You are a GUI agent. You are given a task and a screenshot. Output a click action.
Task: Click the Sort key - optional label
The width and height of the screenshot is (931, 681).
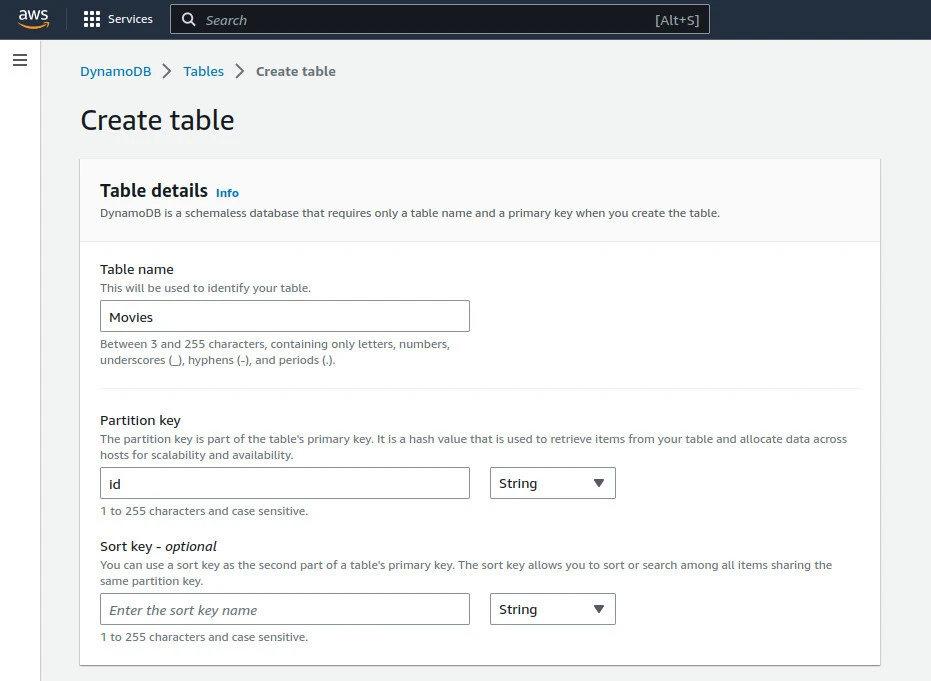pos(158,546)
